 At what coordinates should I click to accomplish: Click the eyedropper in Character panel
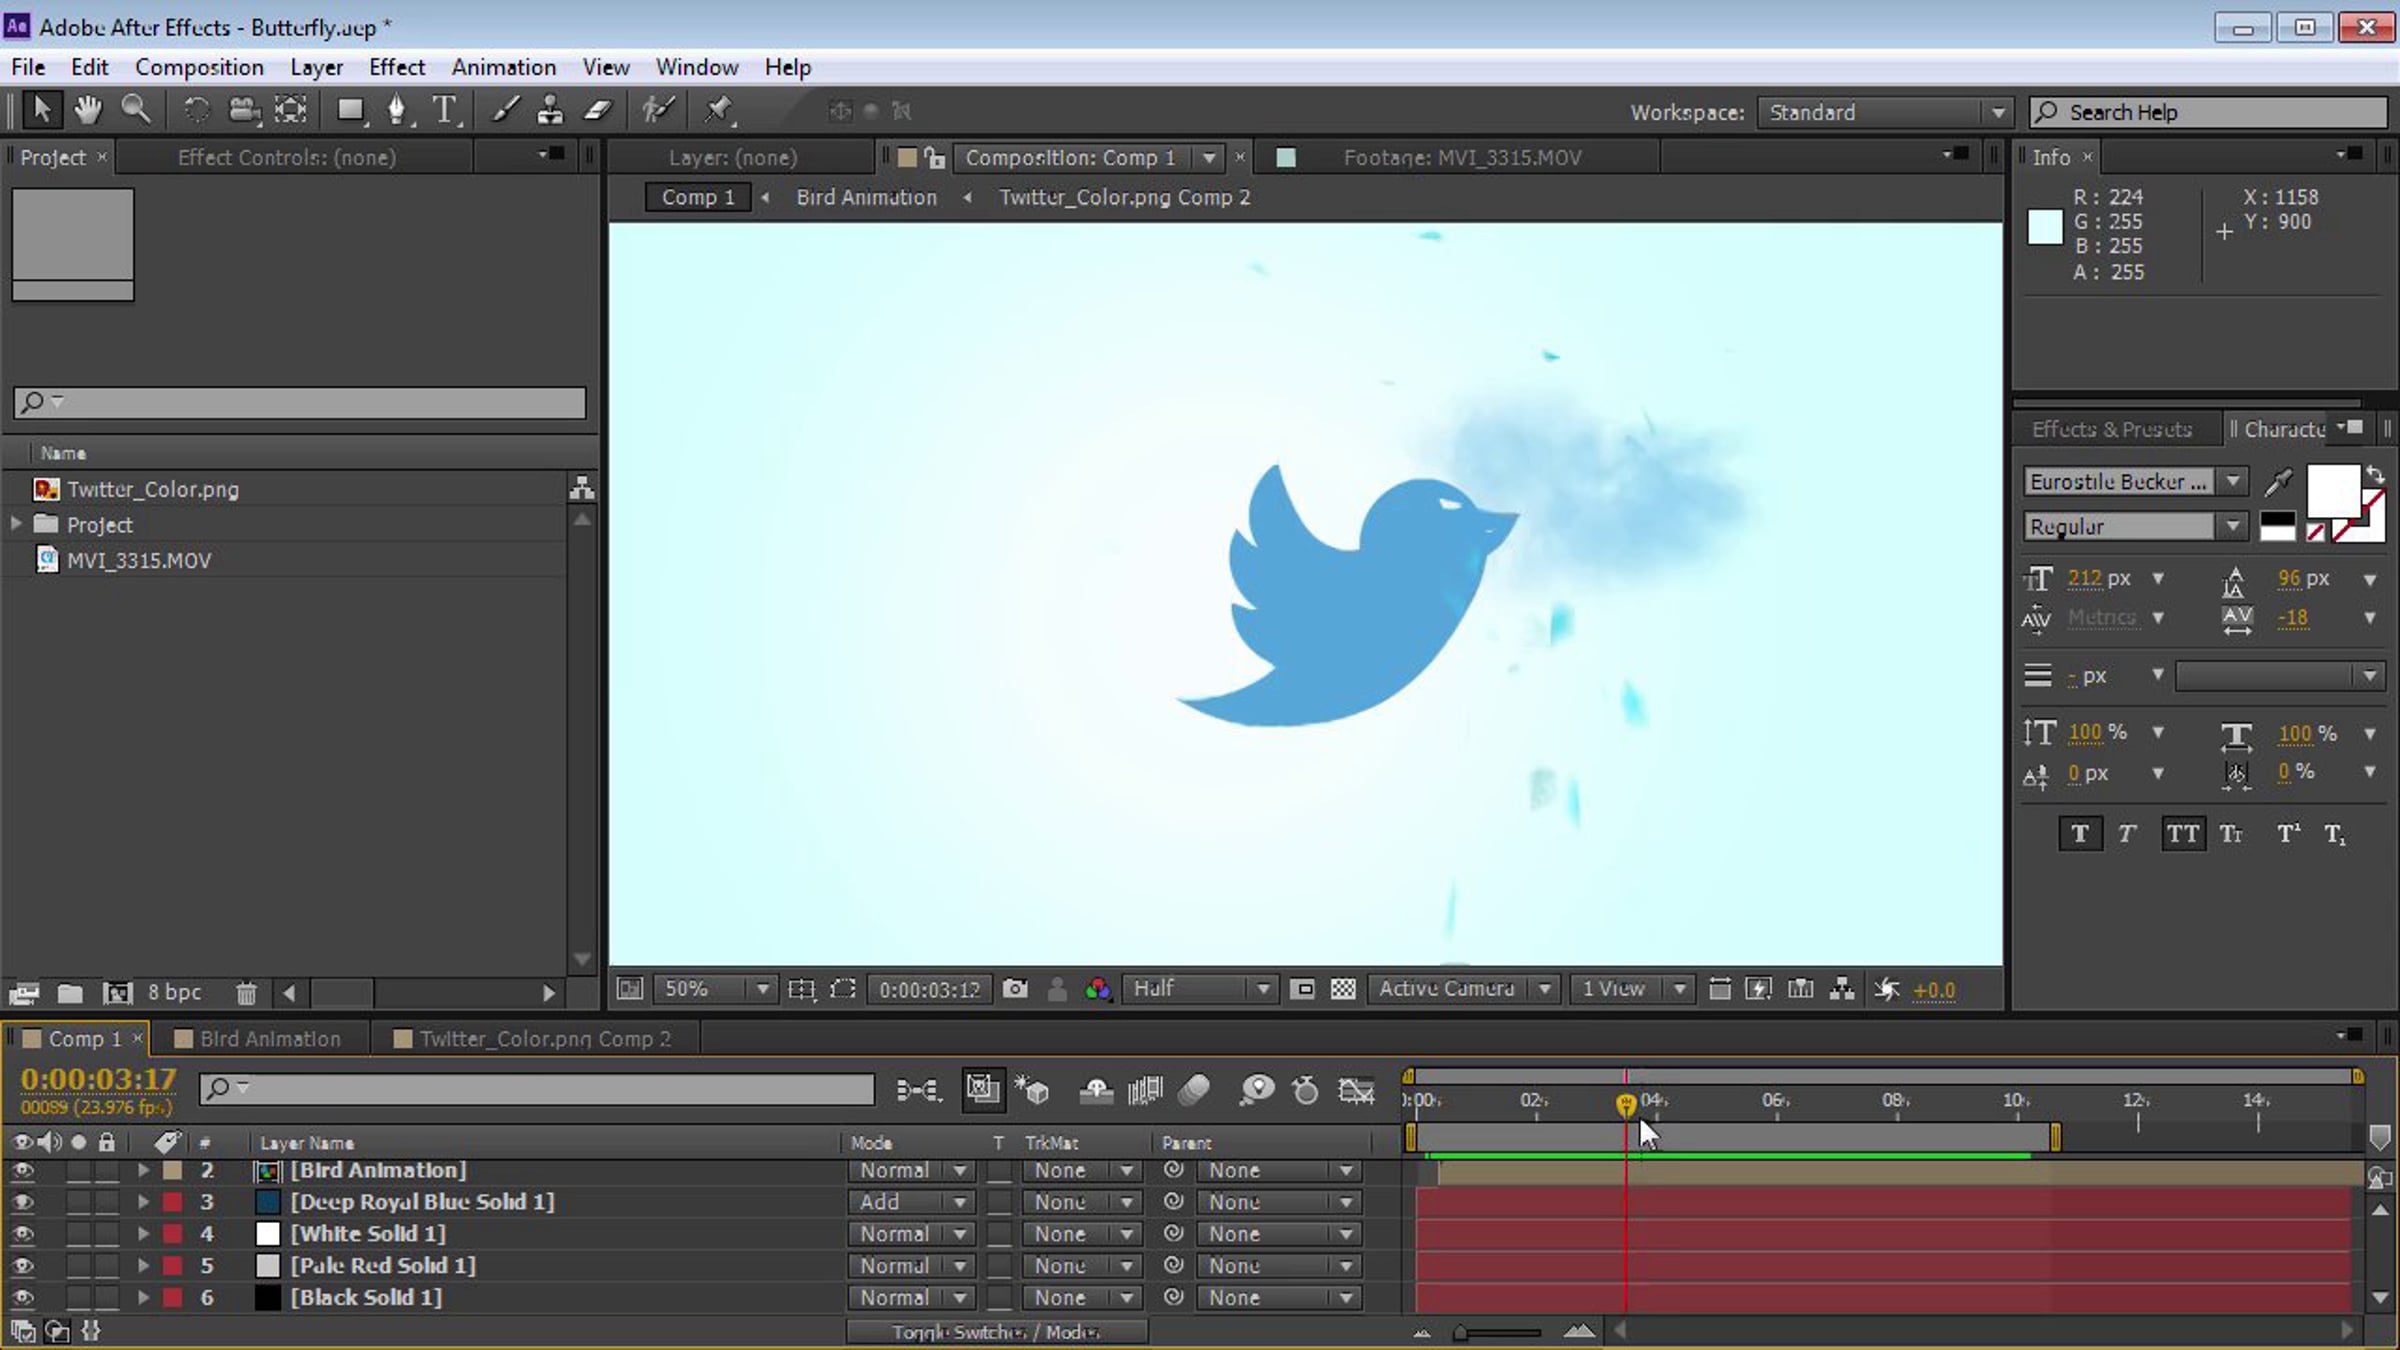click(x=2278, y=482)
